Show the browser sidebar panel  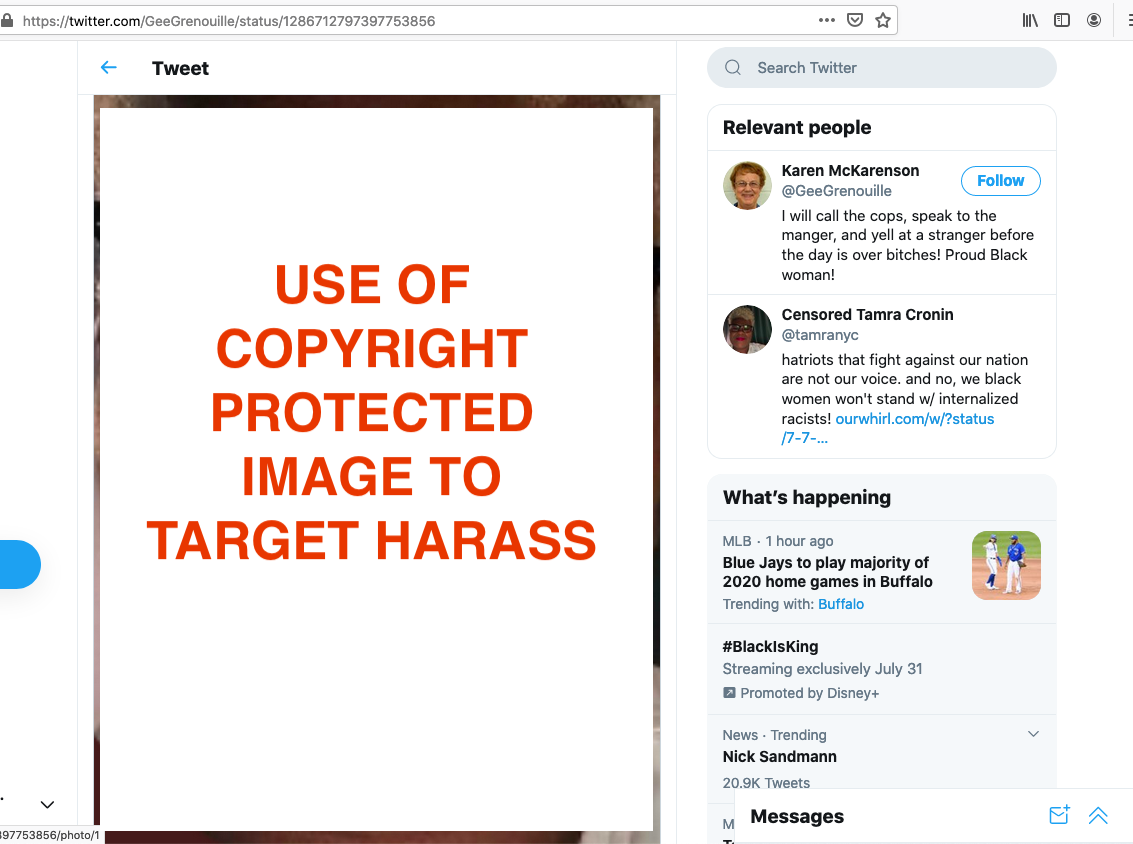coord(1062,20)
